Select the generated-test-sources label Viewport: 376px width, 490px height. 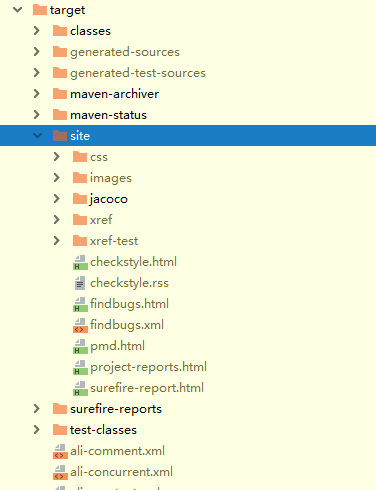(138, 73)
